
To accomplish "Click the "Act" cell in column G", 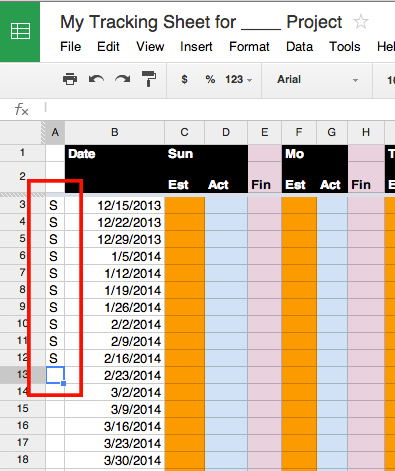I will coord(332,177).
